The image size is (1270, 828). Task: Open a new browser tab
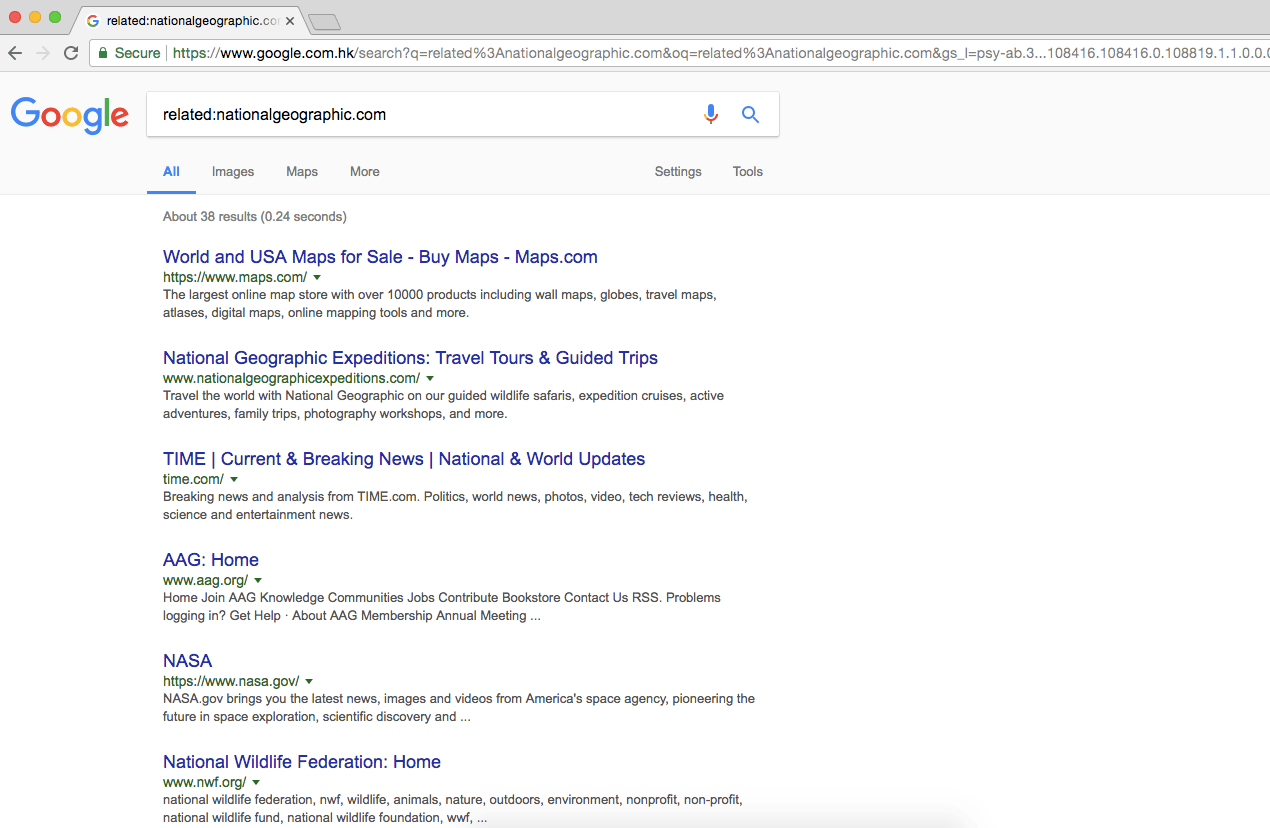point(324,22)
